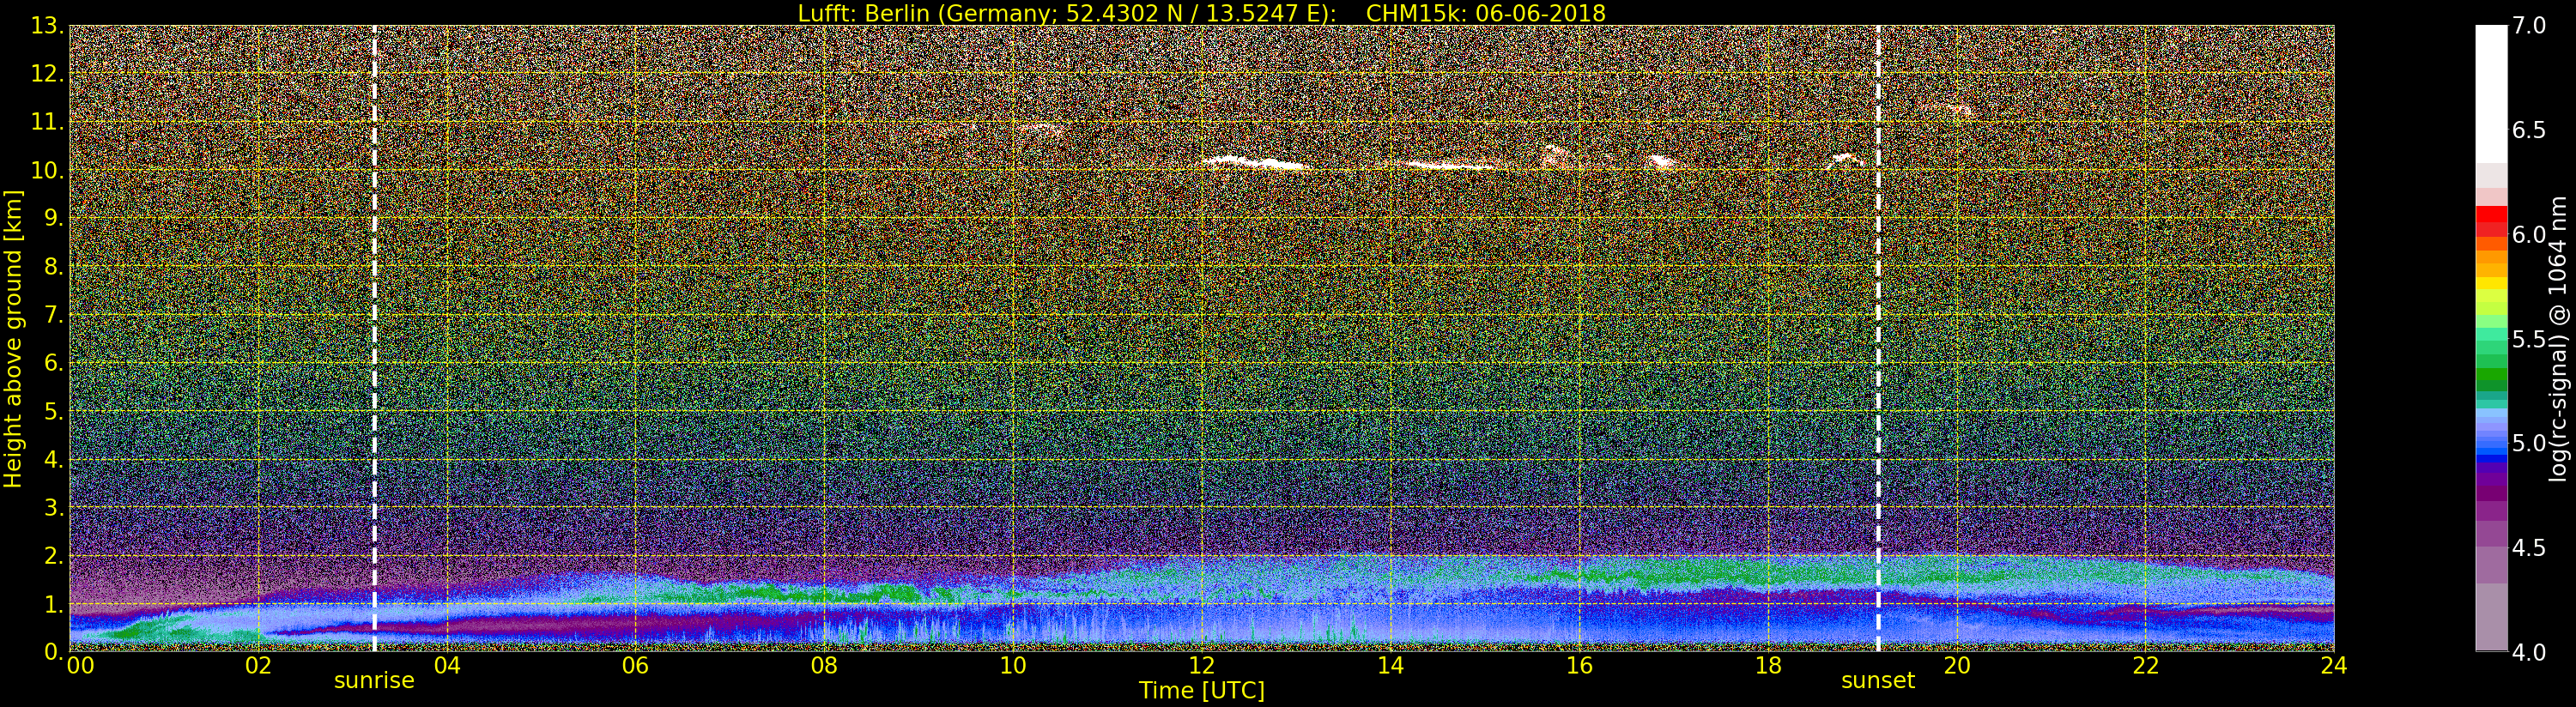Click the 'sunrise' label under the time axis

374,680
